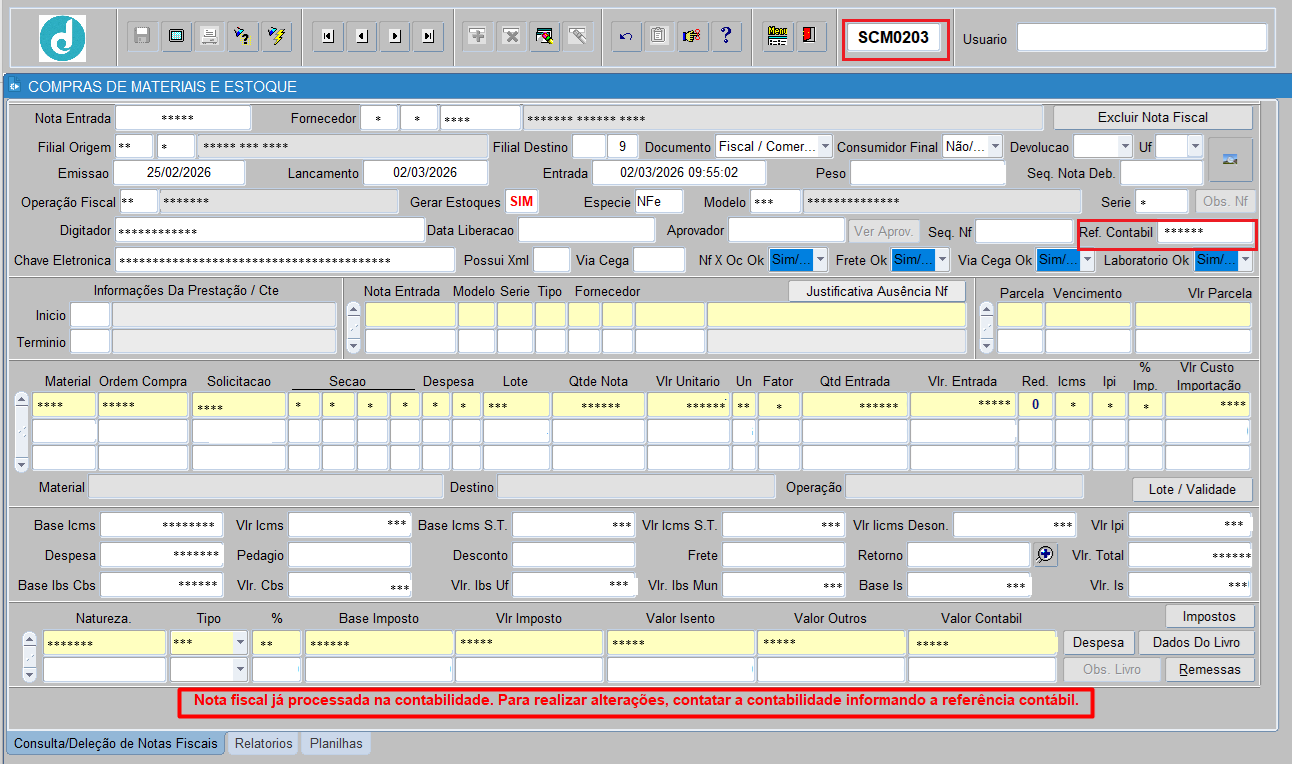Click the undo arrow toolbar icon
This screenshot has width=1292, height=764.
[x=626, y=36]
